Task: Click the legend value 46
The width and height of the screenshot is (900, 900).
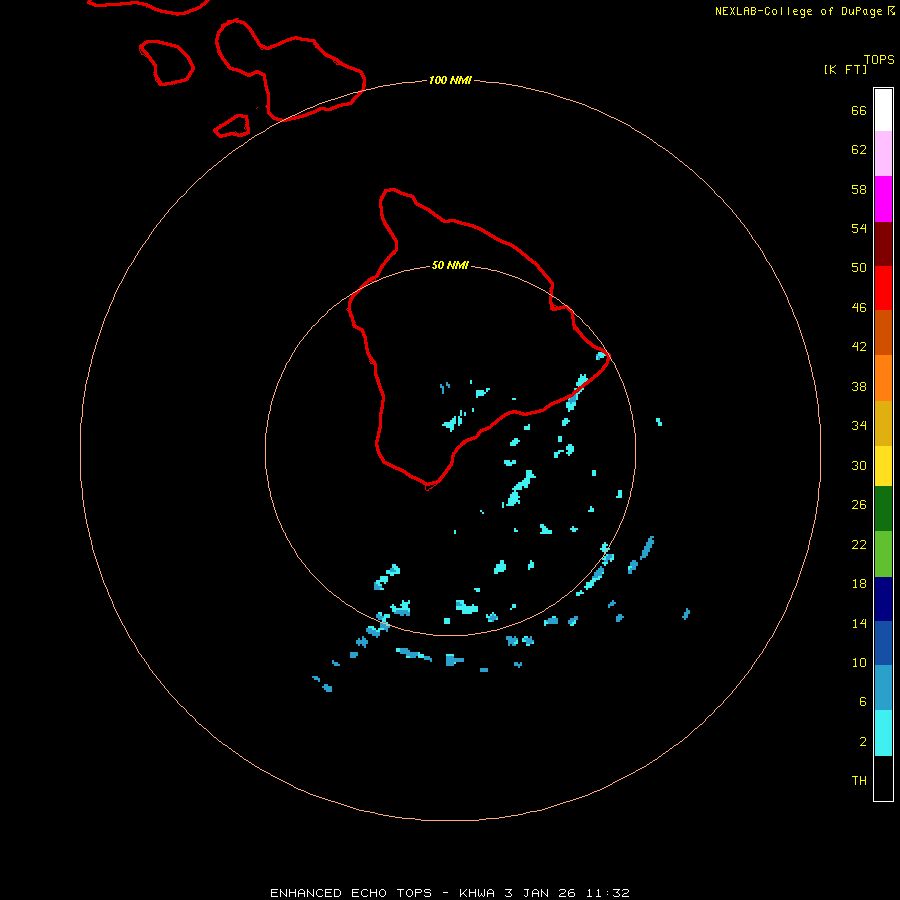Action: 859,308
